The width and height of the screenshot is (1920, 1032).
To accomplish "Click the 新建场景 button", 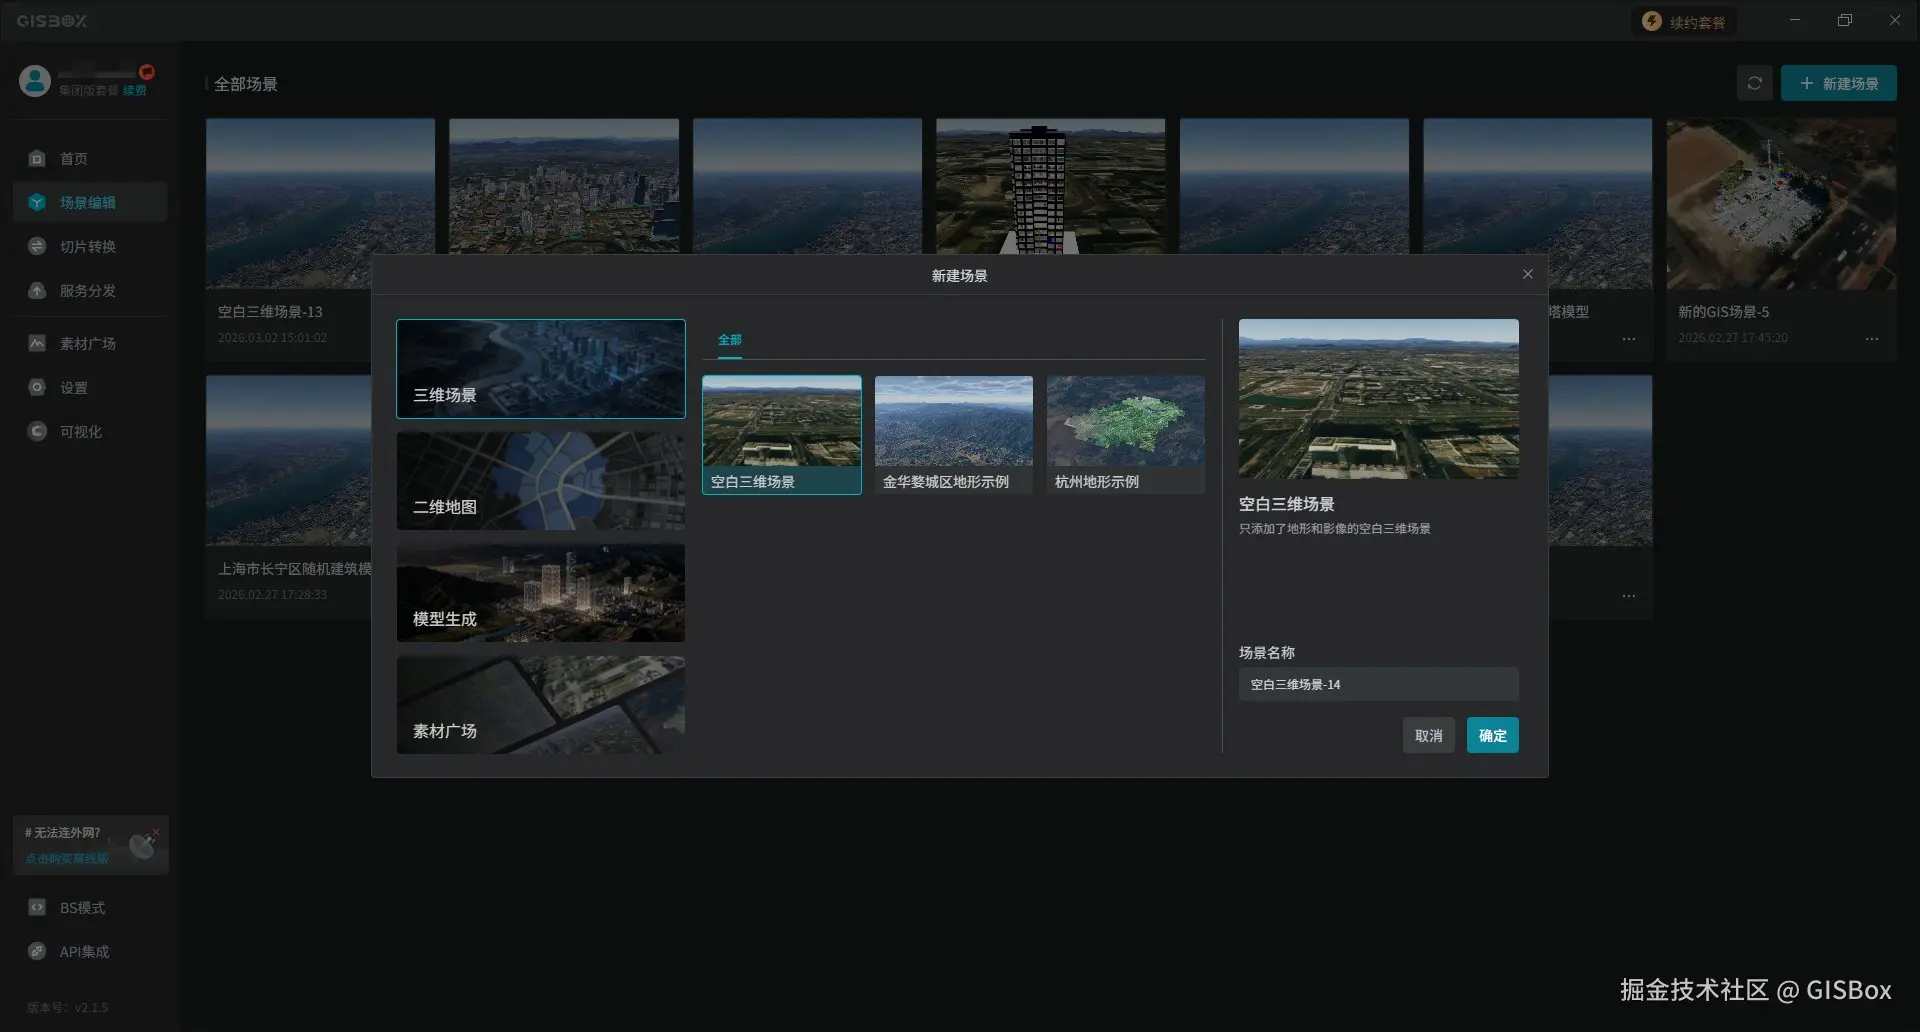I will pos(1838,83).
